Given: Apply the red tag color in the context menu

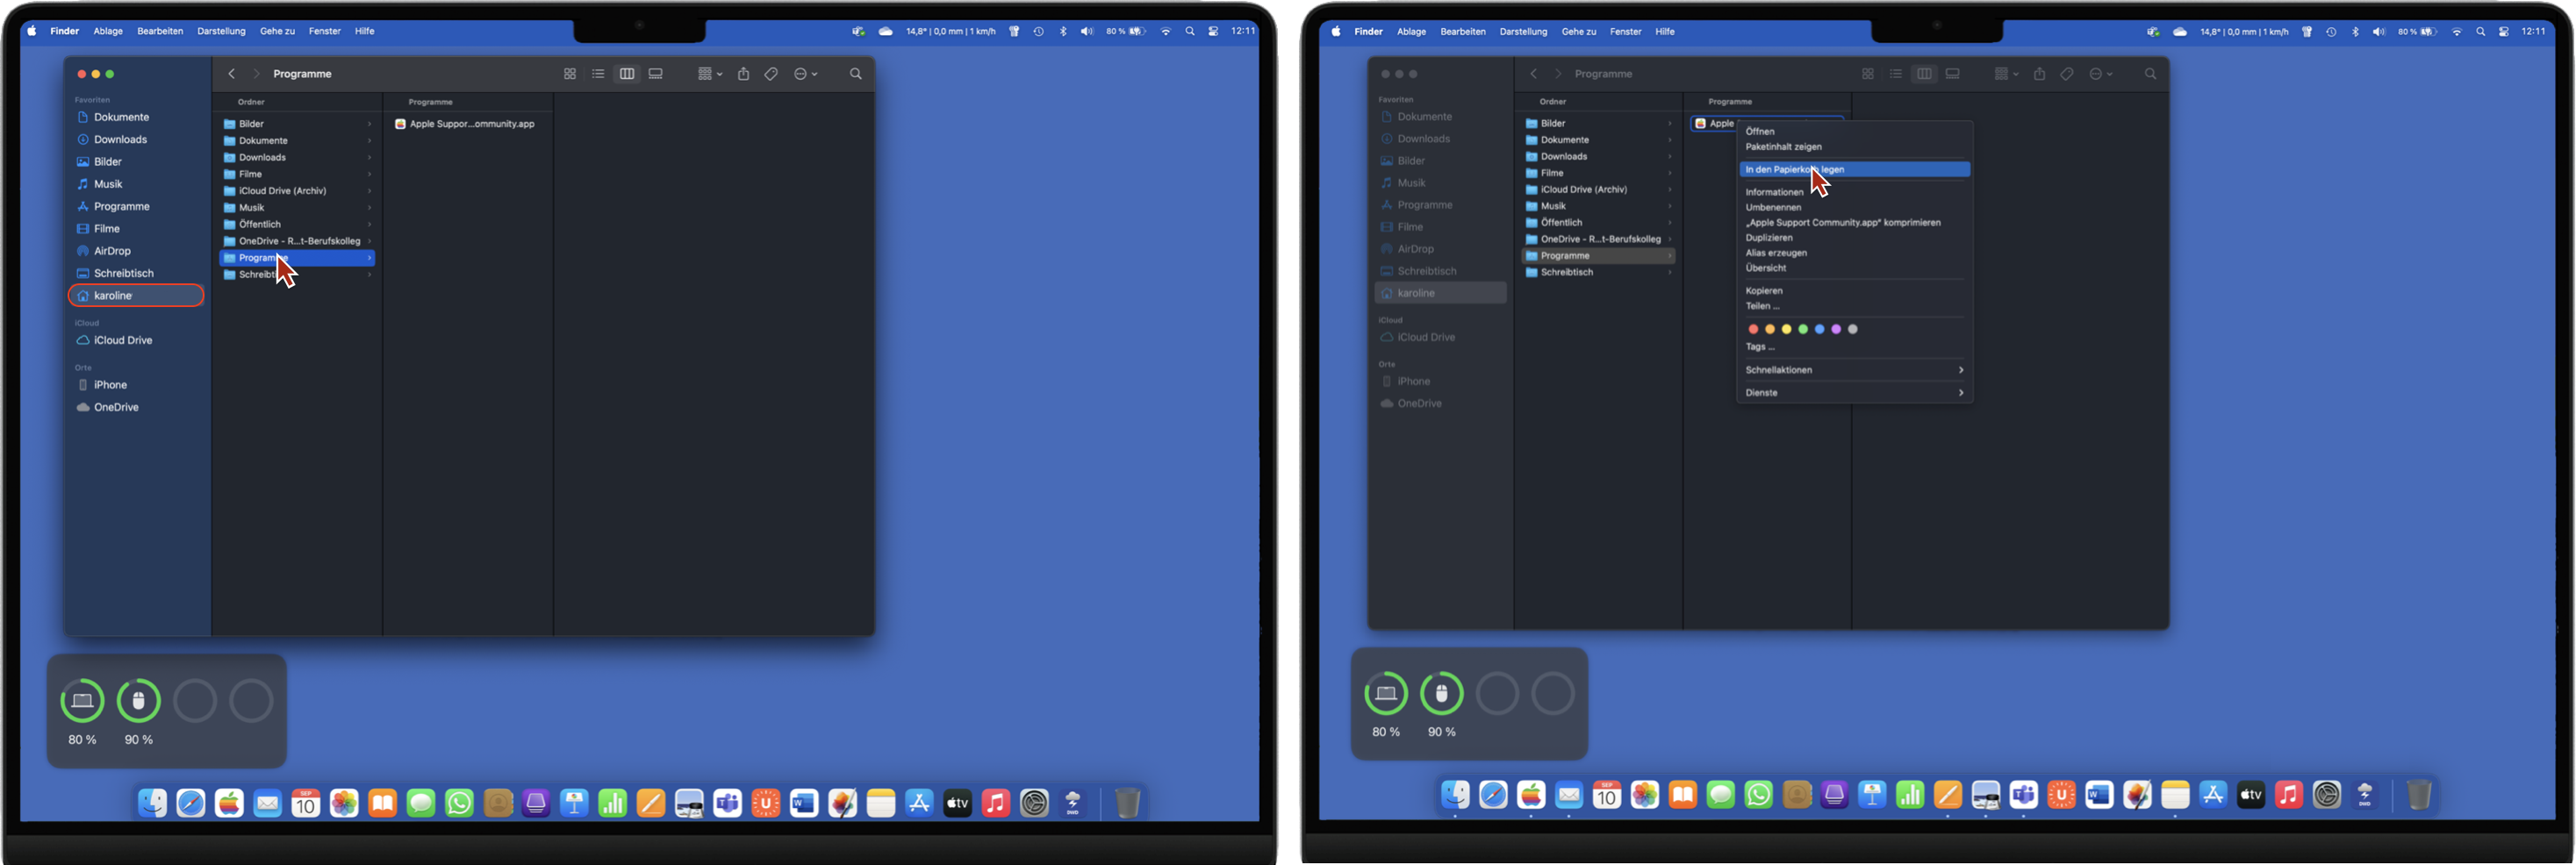Looking at the screenshot, I should tap(1753, 329).
